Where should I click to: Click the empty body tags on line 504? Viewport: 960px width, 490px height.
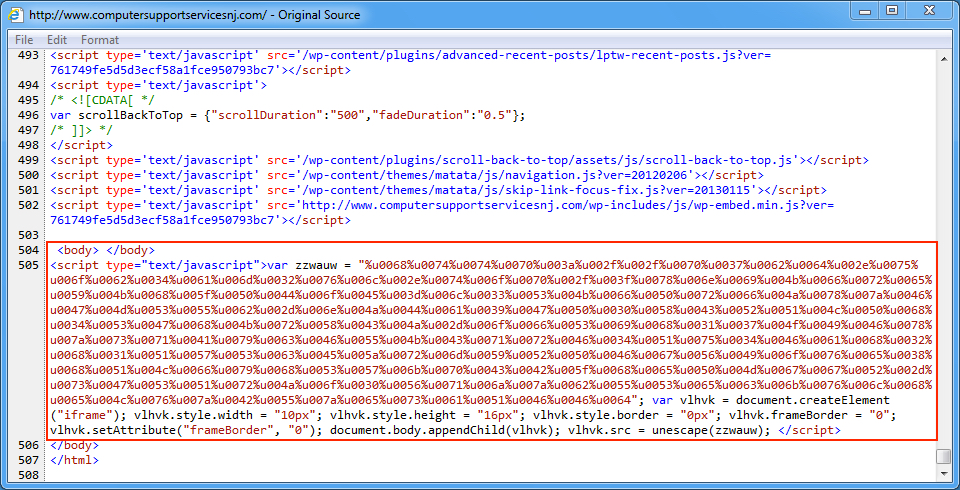pos(106,250)
